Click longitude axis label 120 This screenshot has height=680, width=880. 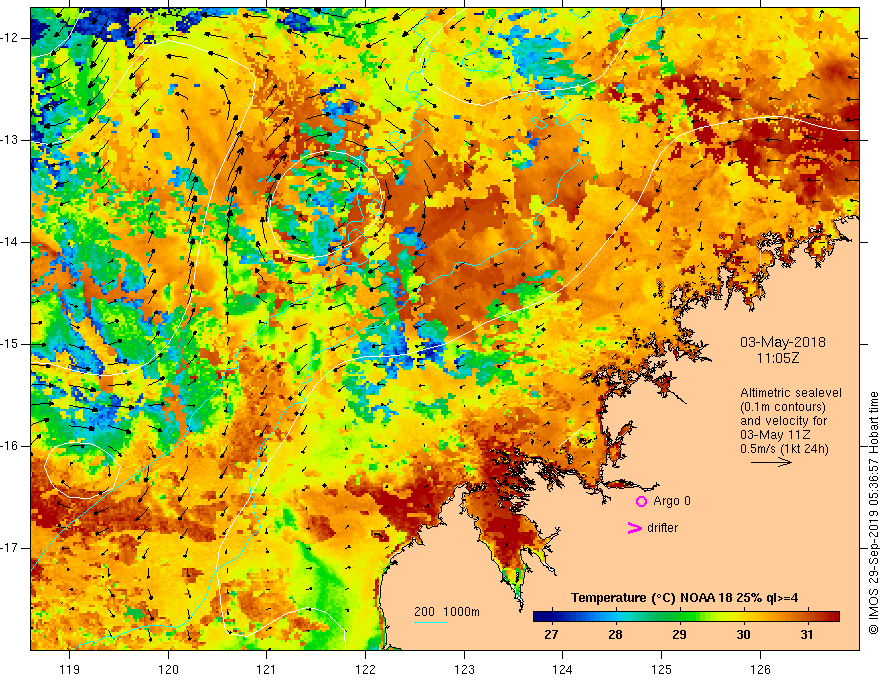pos(168,669)
